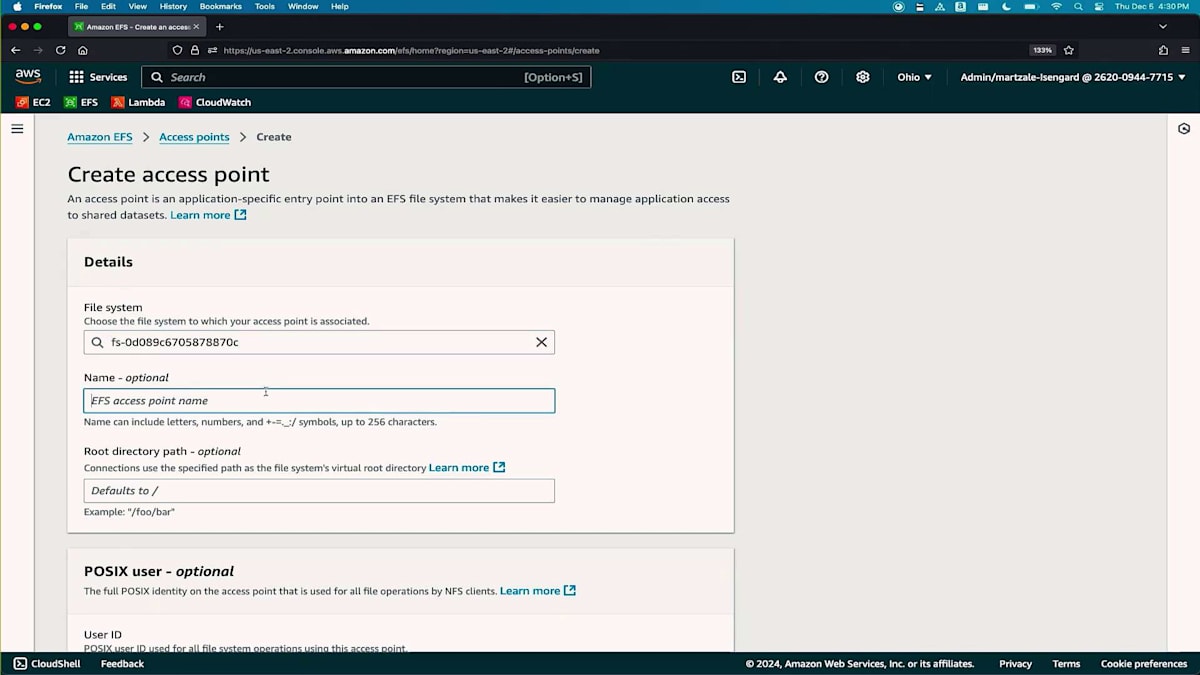The width and height of the screenshot is (1200, 675).
Task: Follow the Amazon EFS breadcrumb link
Action: 99,137
